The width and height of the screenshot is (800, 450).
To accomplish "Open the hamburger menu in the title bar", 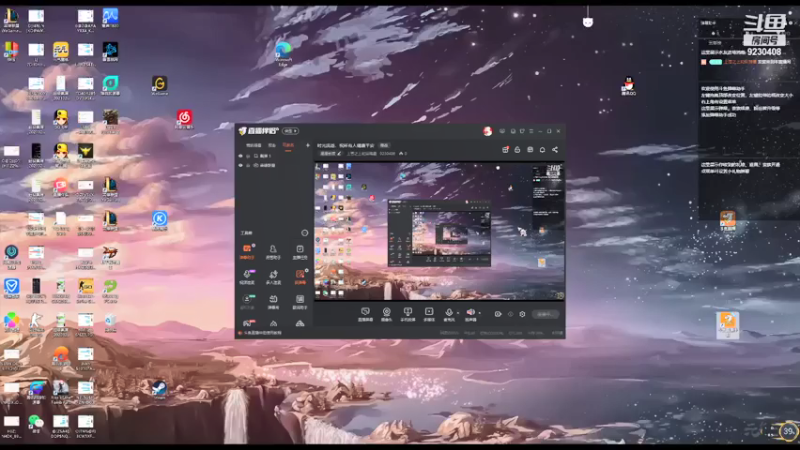I will tap(531, 131).
